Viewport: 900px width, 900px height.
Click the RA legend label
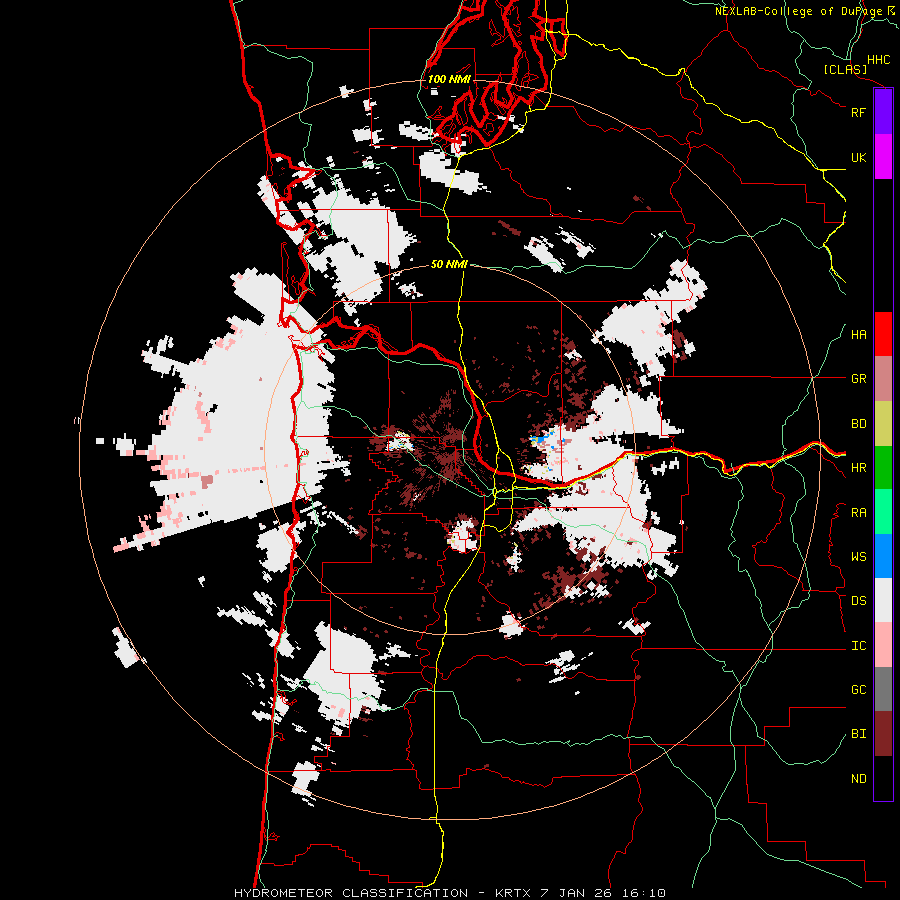(x=858, y=513)
